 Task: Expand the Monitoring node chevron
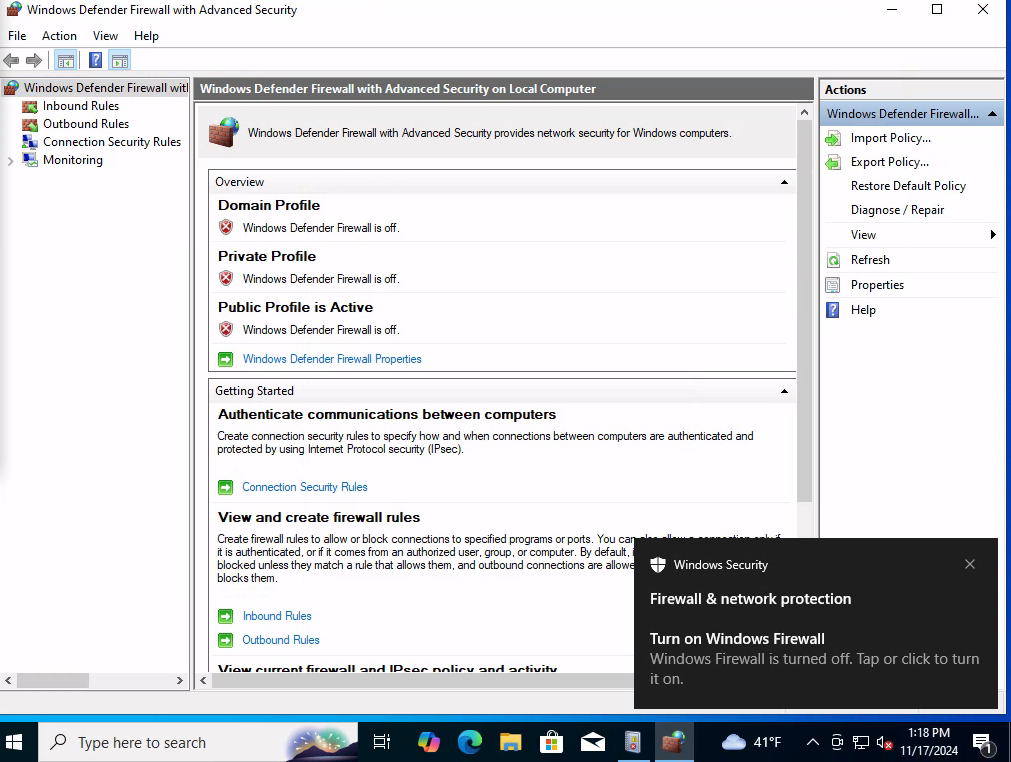pyautogui.click(x=10, y=161)
